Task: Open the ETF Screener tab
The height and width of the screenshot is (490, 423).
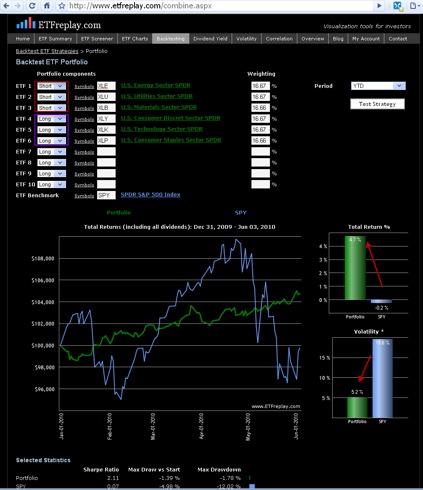Action: coord(97,39)
